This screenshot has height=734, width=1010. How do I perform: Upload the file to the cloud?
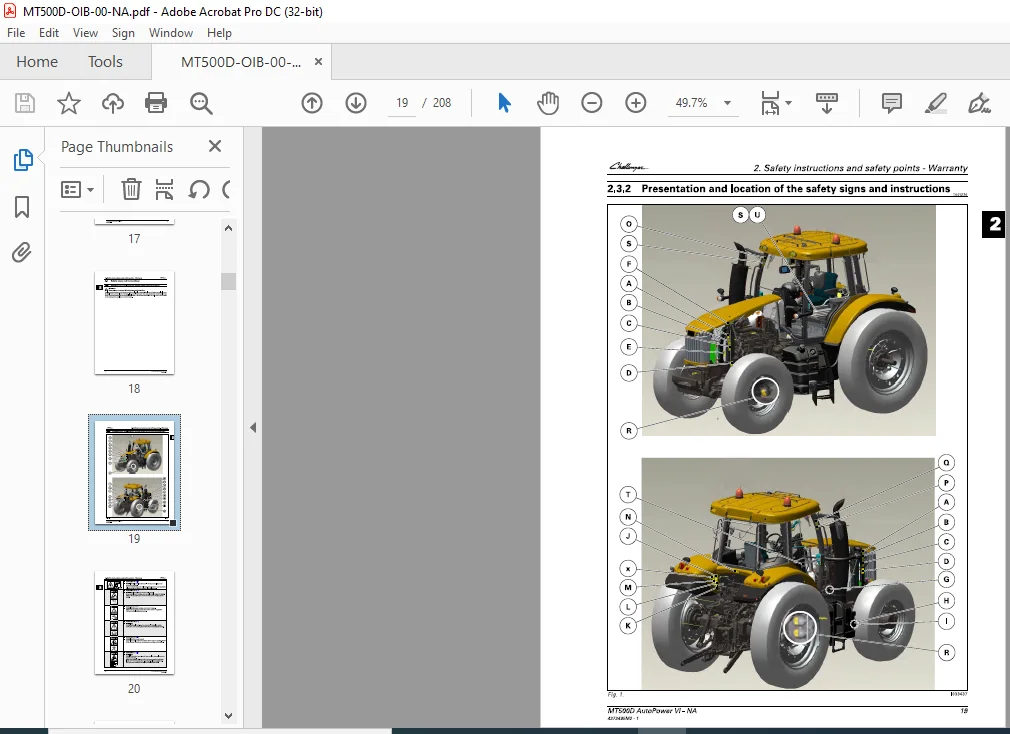click(x=113, y=103)
